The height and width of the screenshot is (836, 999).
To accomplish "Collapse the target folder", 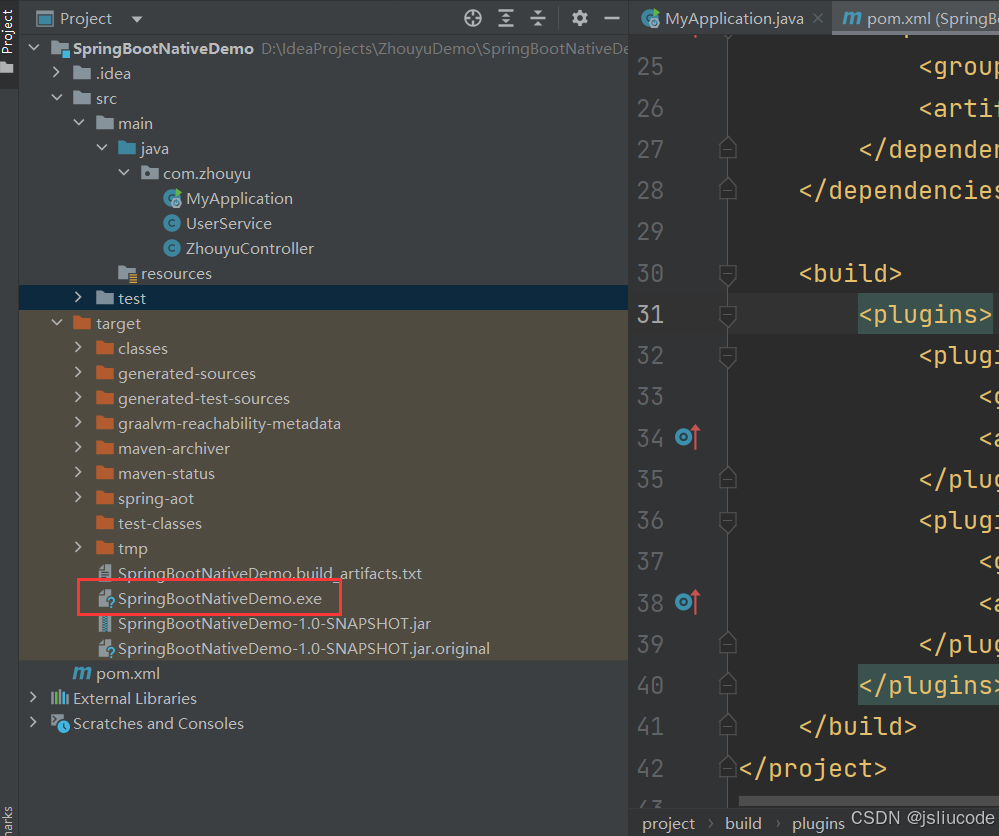I will point(57,323).
